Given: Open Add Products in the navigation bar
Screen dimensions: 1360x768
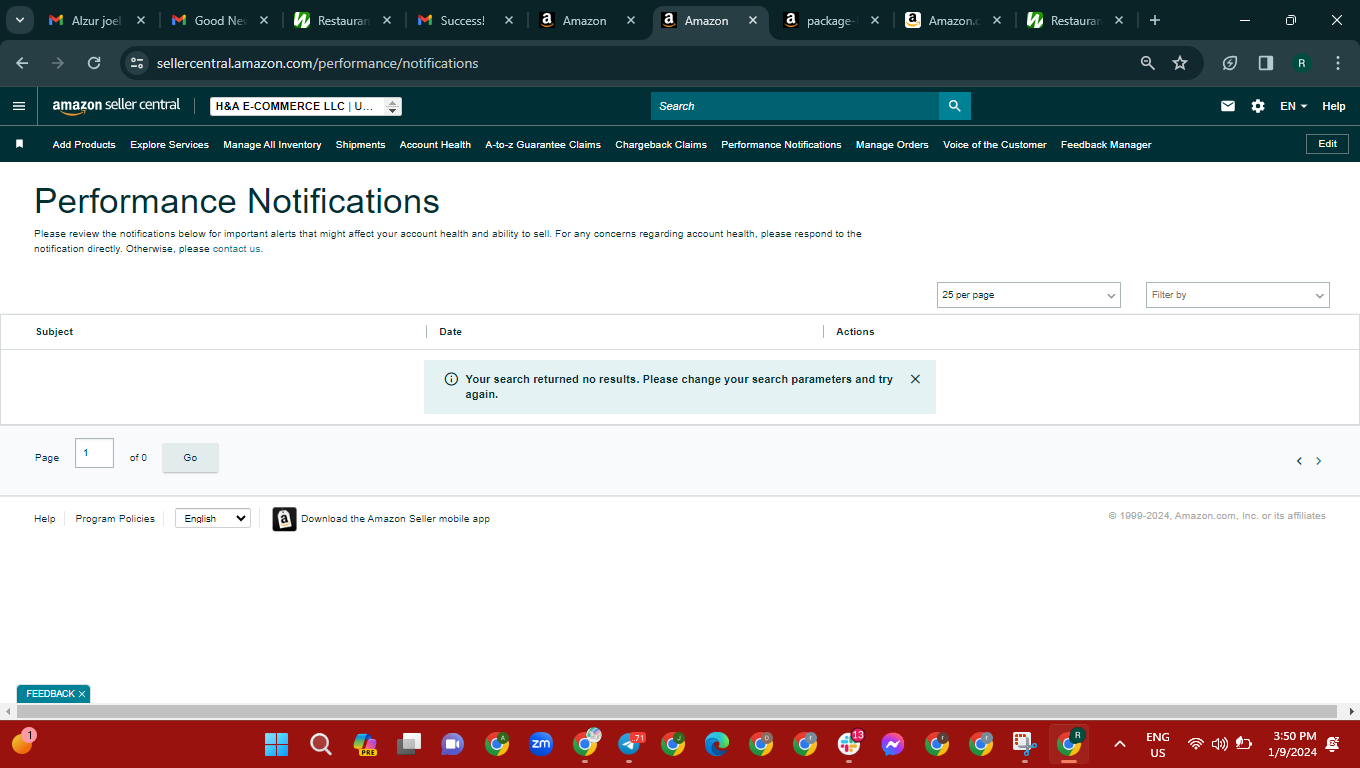Looking at the screenshot, I should click(84, 145).
